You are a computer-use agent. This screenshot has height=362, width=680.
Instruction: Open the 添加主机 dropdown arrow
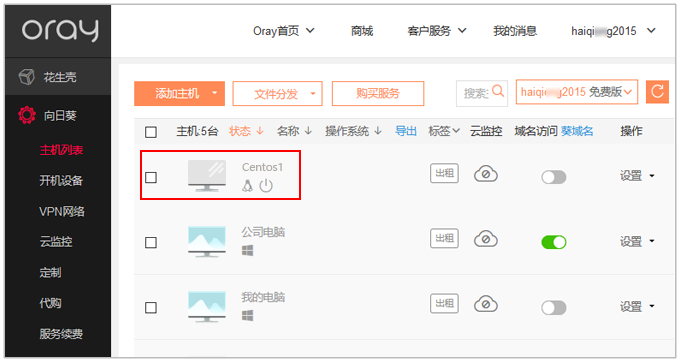pyautogui.click(x=214, y=93)
